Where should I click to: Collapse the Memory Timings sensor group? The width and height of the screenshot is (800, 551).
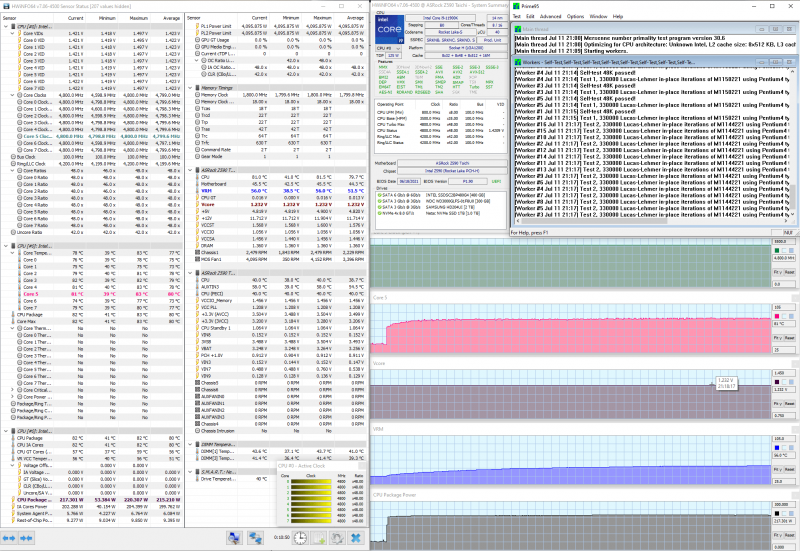(x=190, y=88)
